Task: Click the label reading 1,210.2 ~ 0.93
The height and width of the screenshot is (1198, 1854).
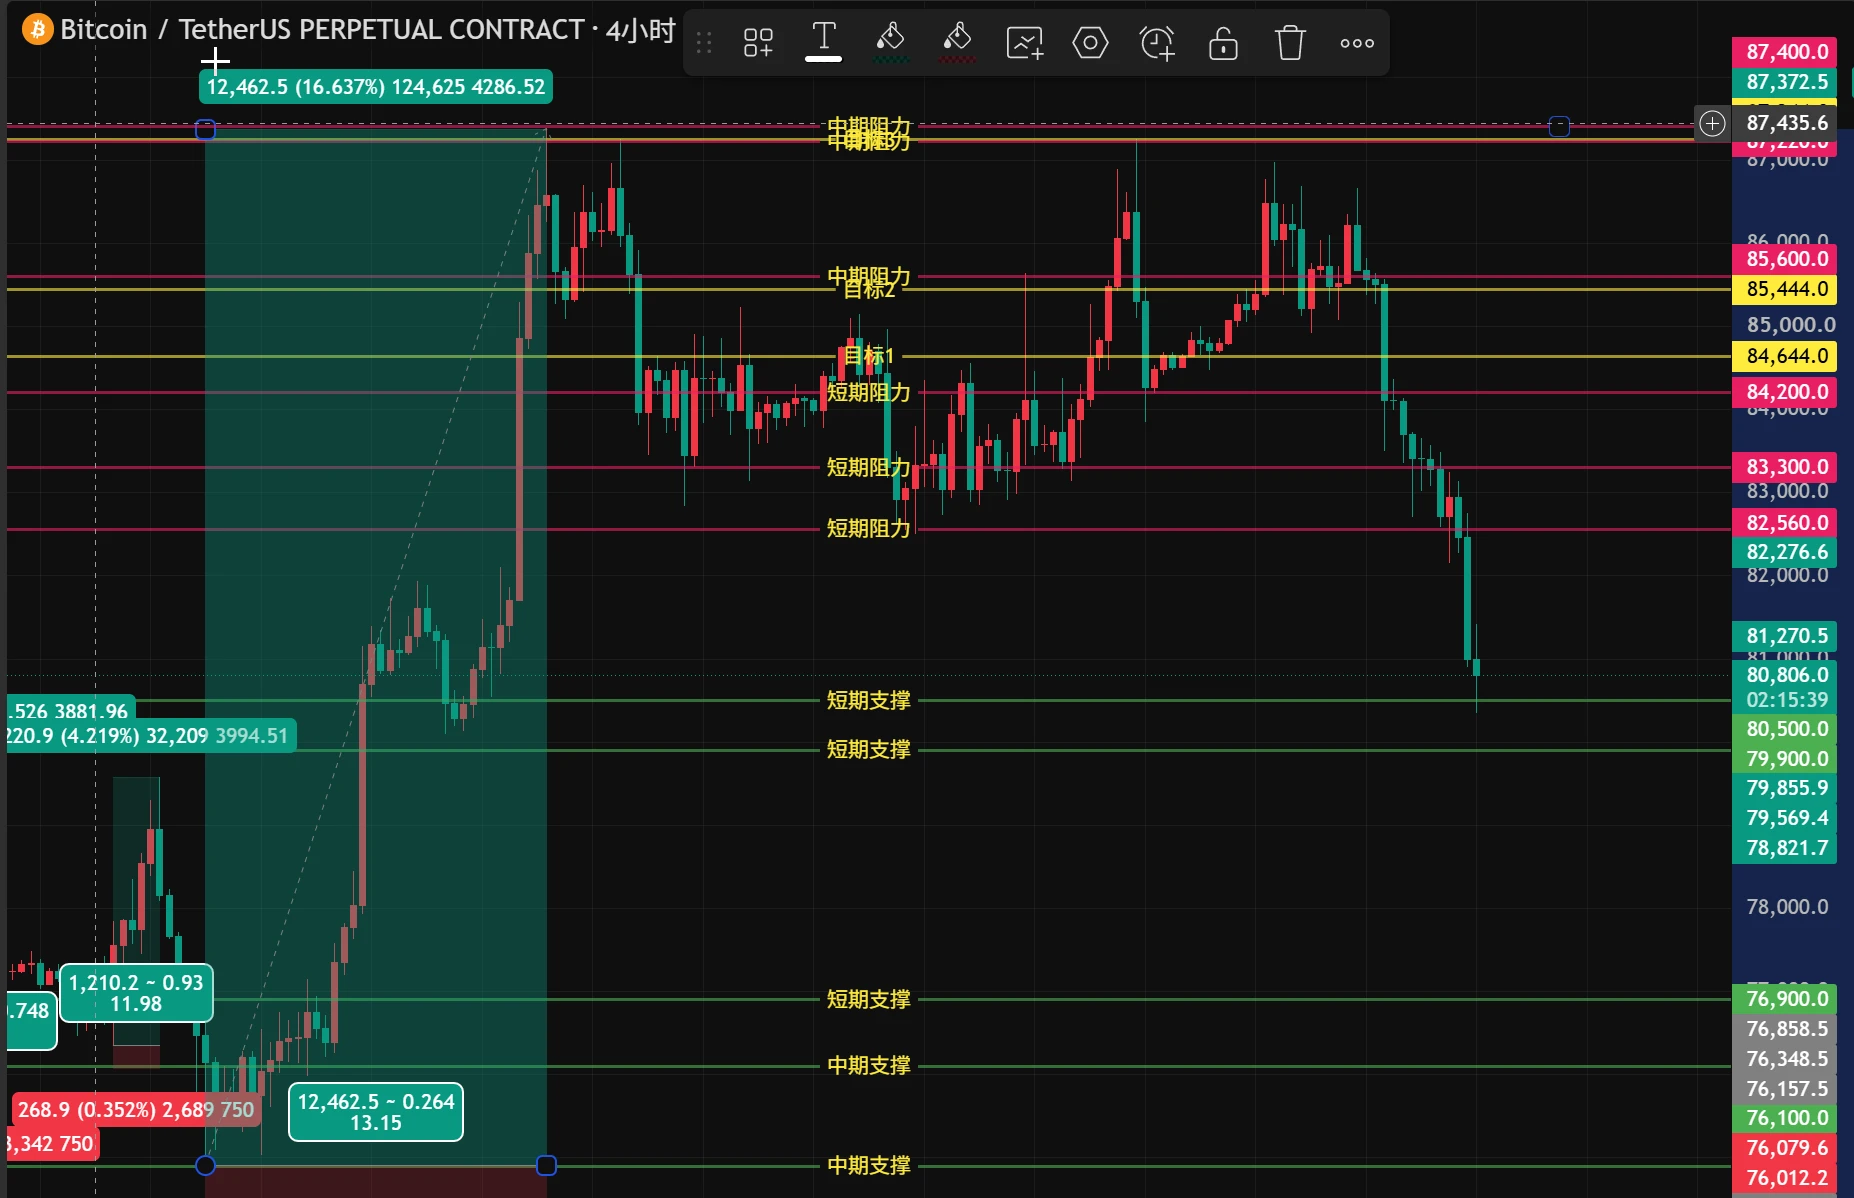Action: click(x=136, y=993)
